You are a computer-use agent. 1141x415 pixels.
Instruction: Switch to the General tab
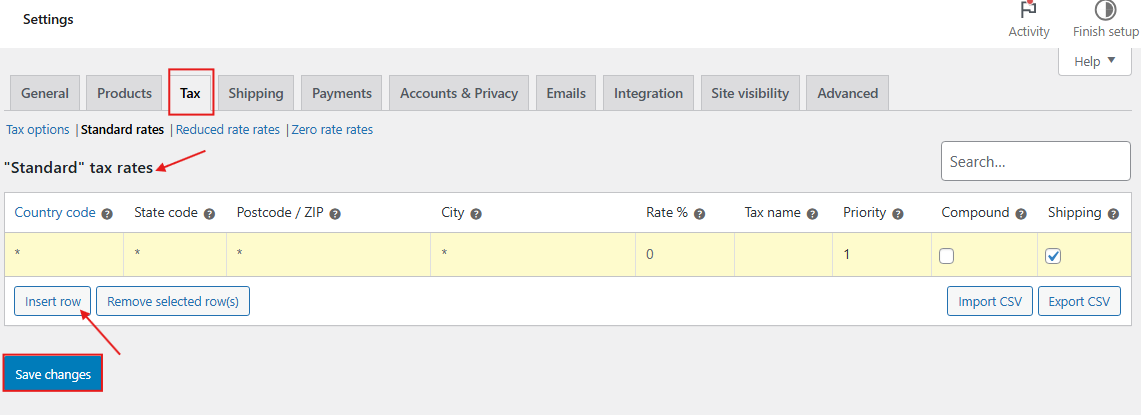point(45,93)
